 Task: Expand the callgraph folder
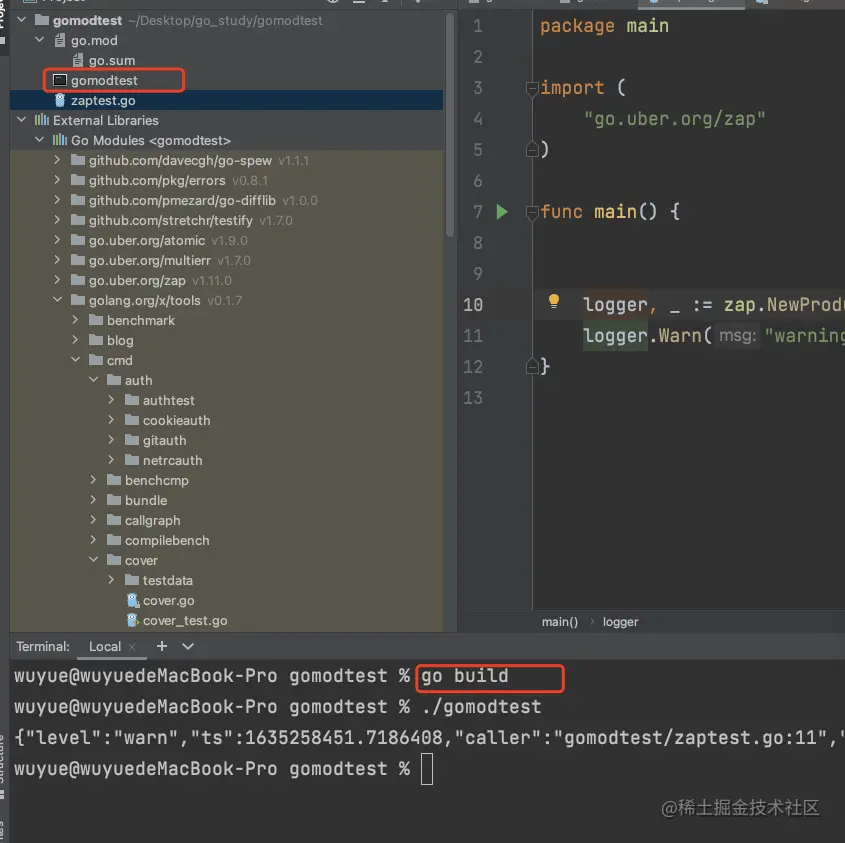click(93, 519)
